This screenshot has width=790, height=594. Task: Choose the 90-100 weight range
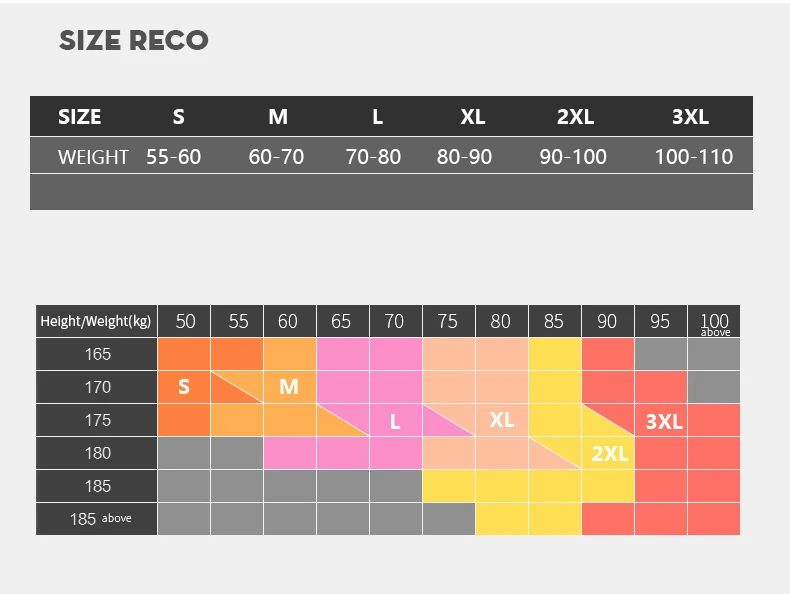(573, 157)
